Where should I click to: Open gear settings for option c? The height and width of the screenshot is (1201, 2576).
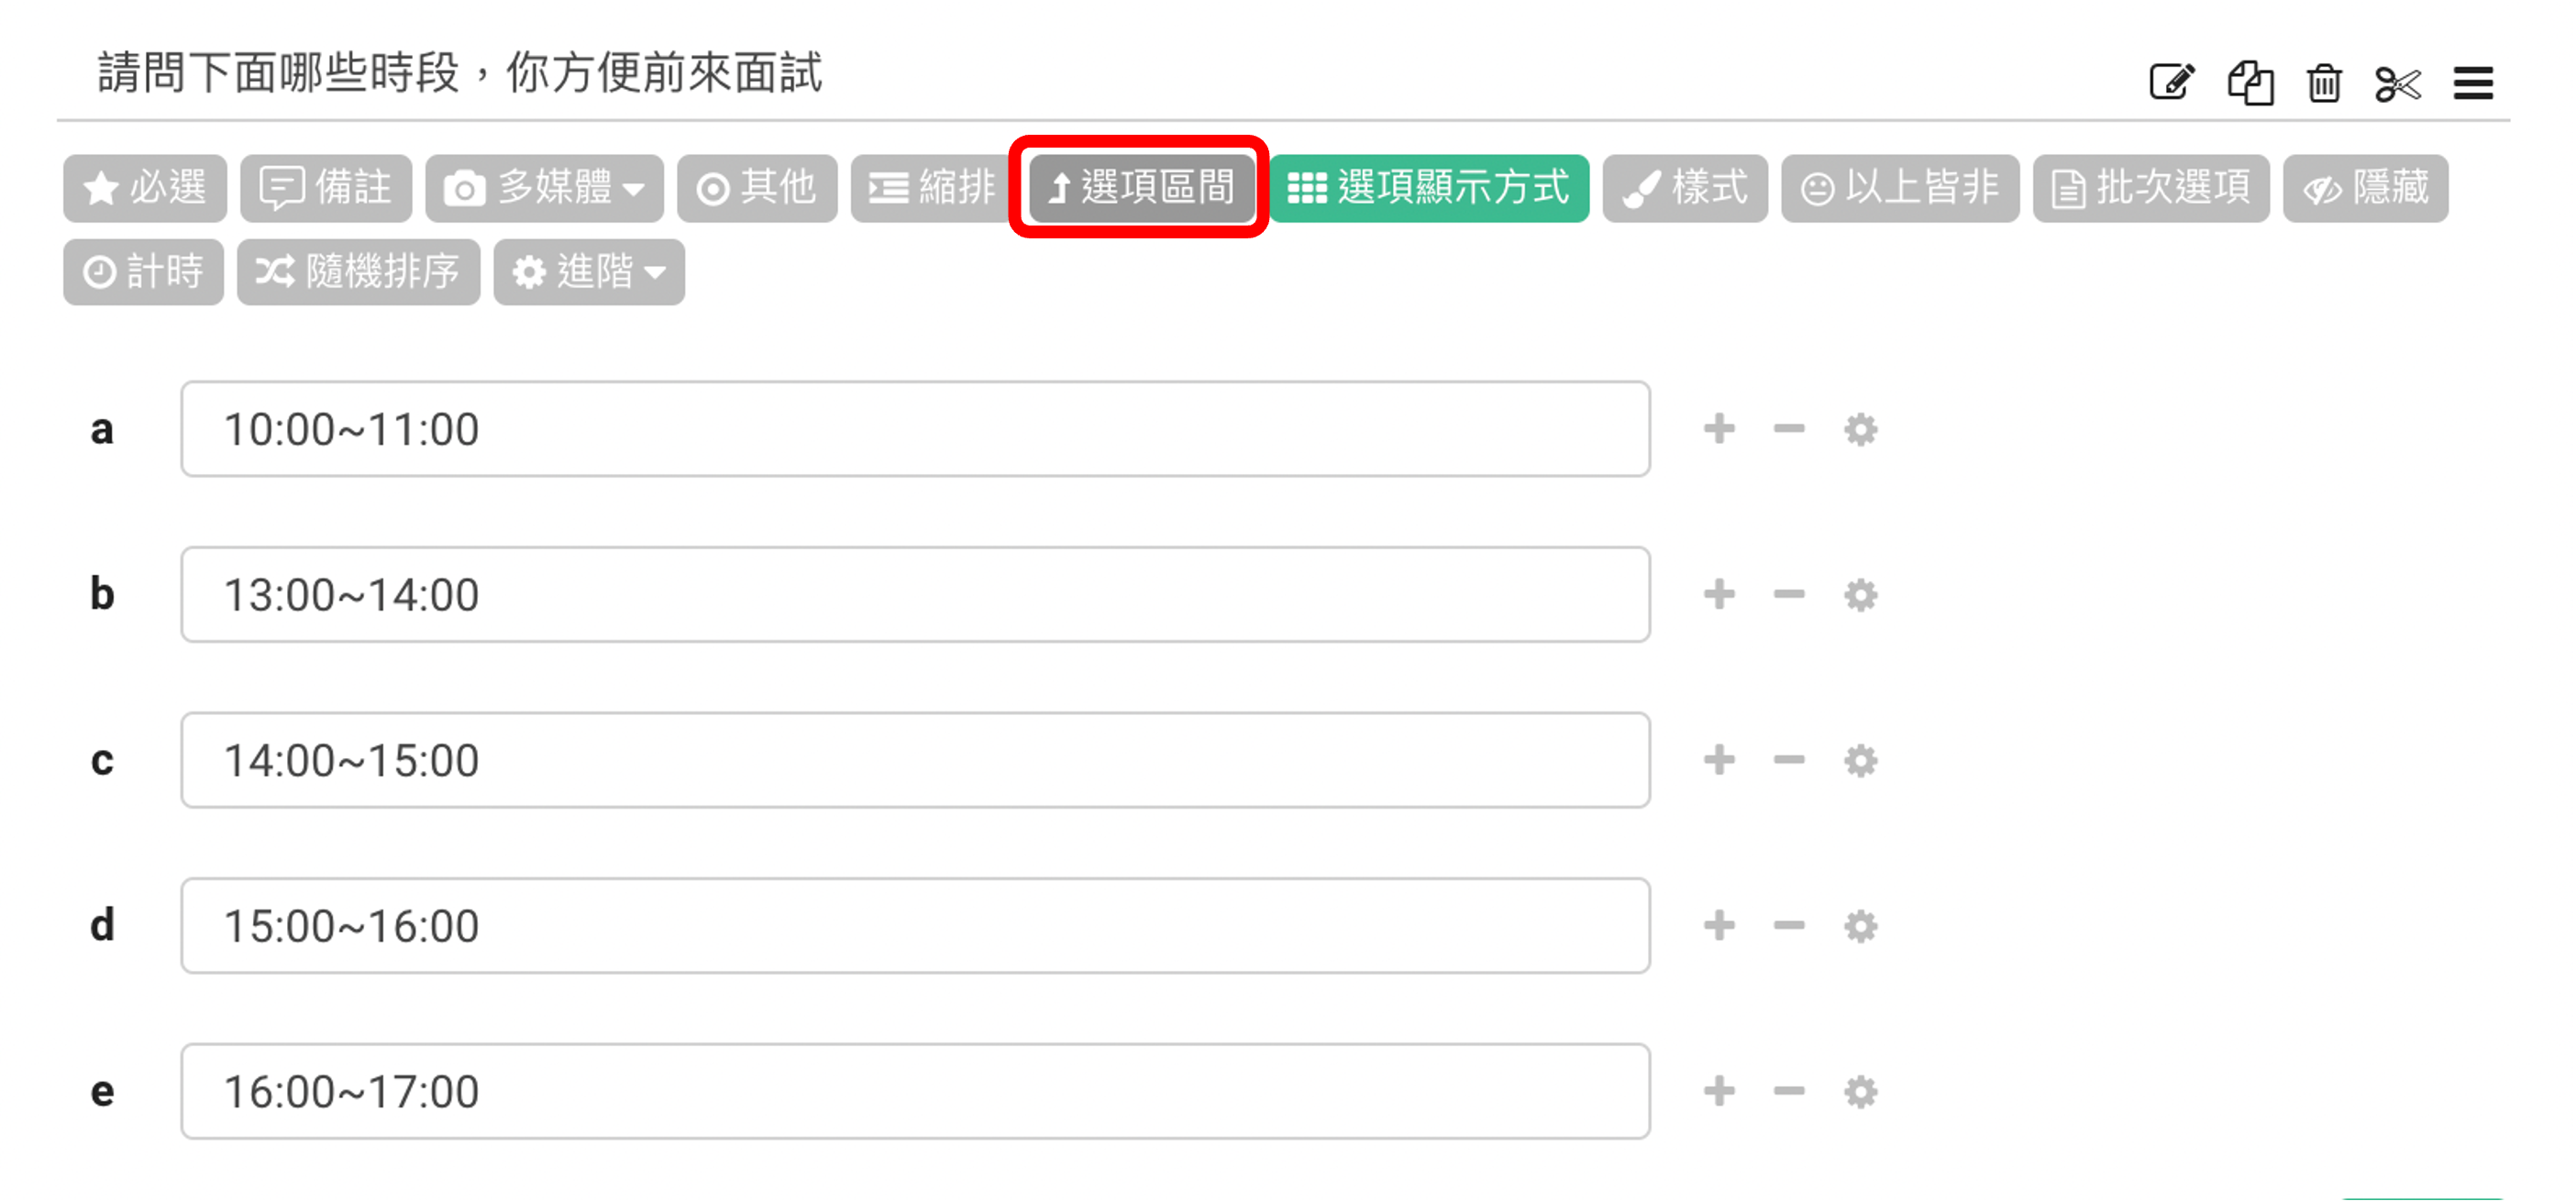point(1860,761)
